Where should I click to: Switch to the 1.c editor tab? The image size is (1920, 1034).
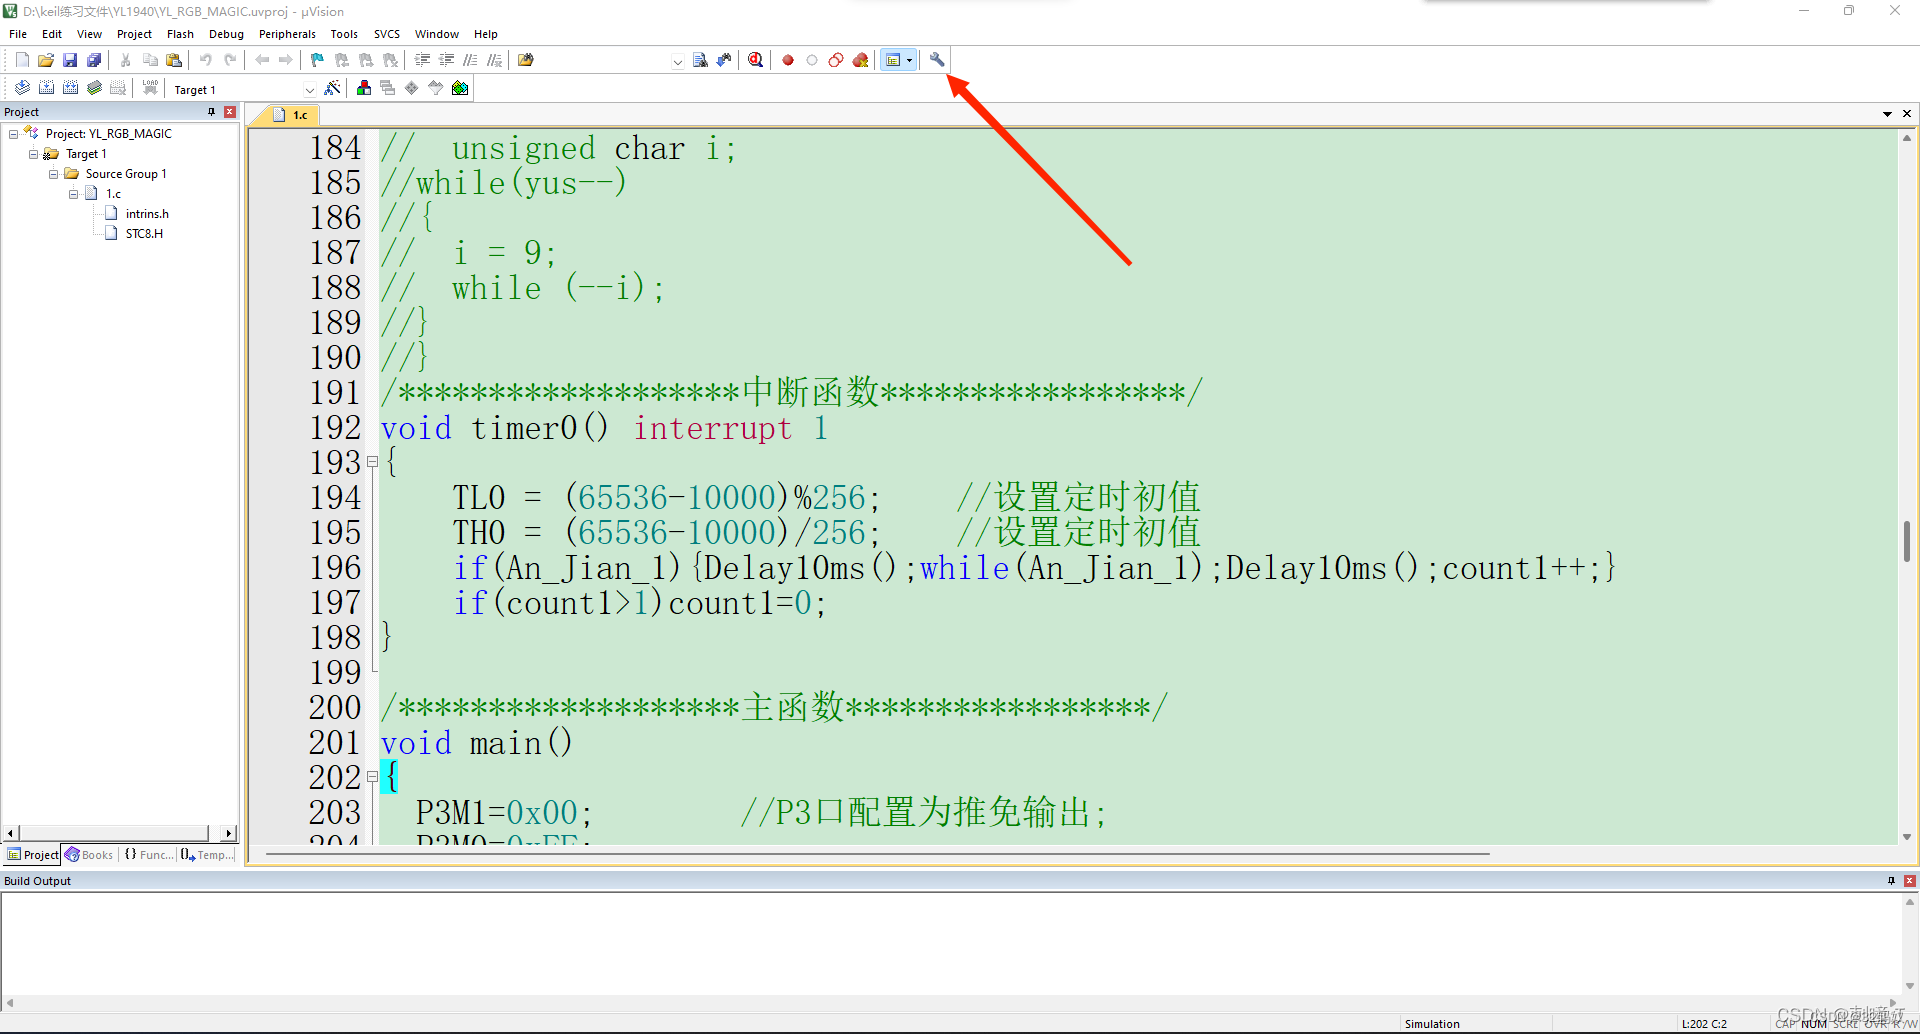[x=291, y=115]
